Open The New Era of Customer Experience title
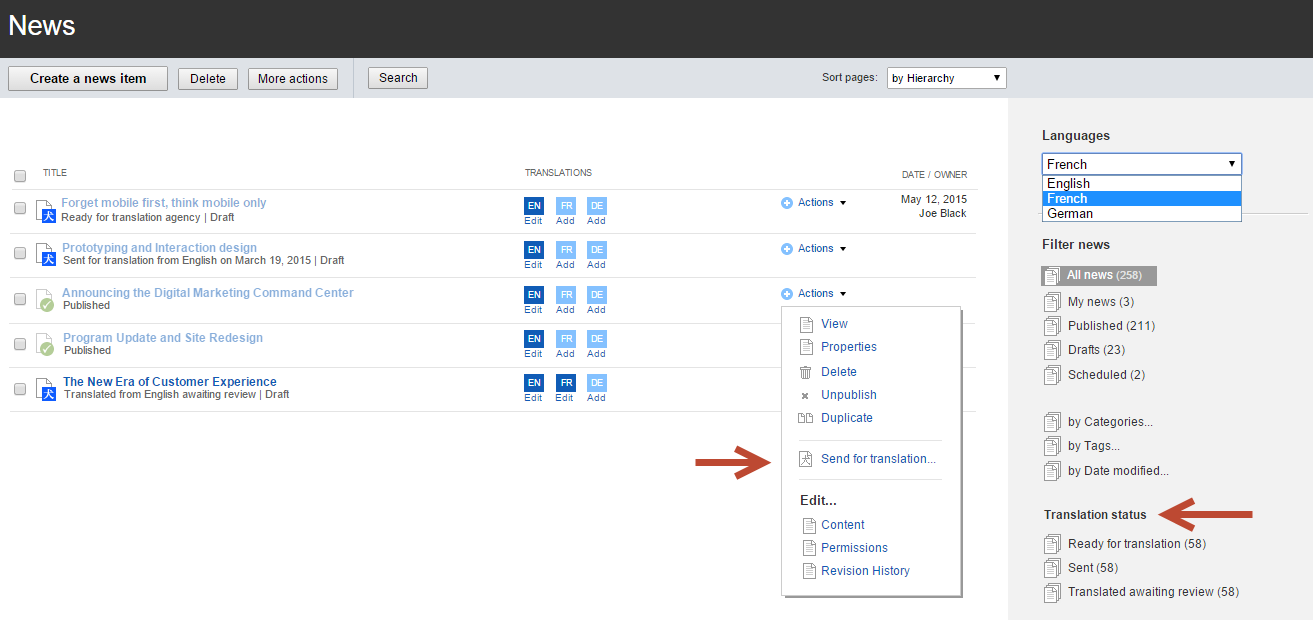This screenshot has width=1313, height=620. [170, 382]
